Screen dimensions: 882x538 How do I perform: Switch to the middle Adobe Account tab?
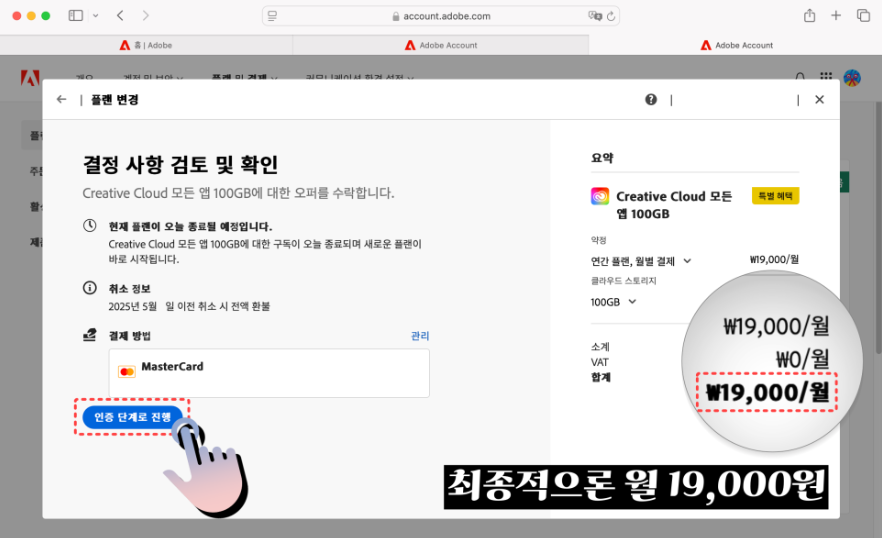[440, 45]
